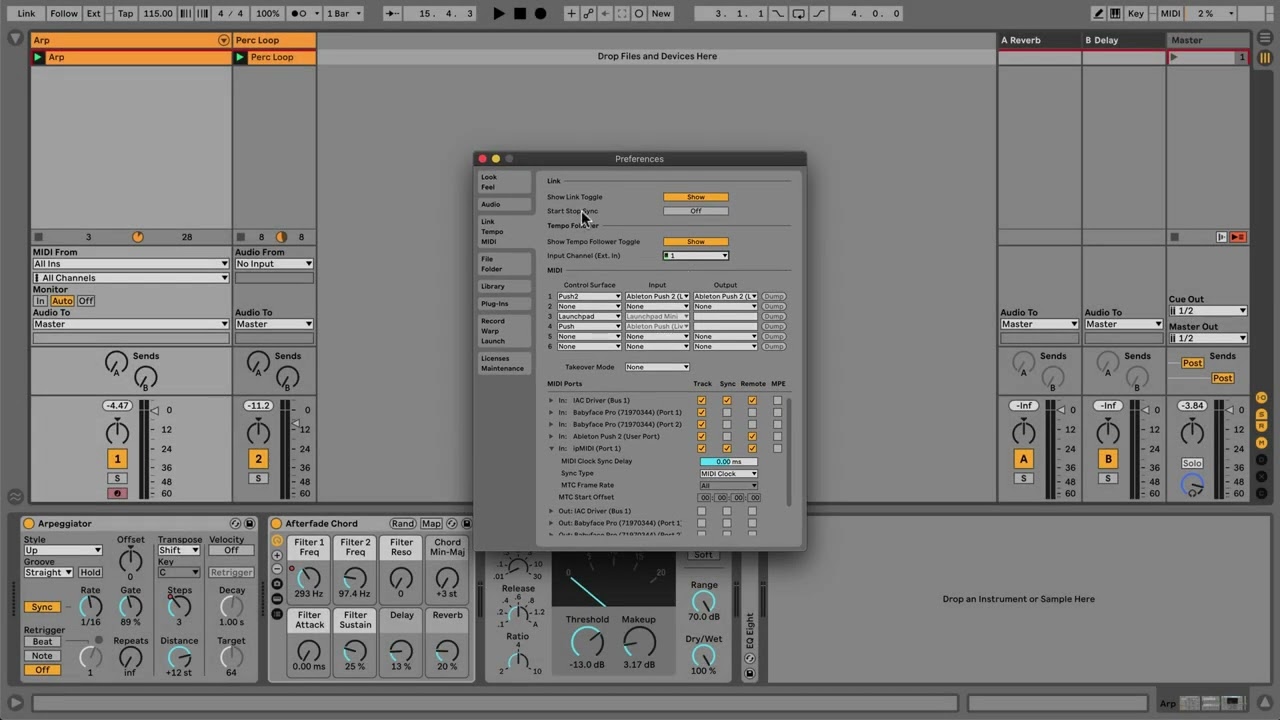Toggle Remote for Ableton Push 2 User Port
This screenshot has height=720, width=1280.
tap(752, 436)
